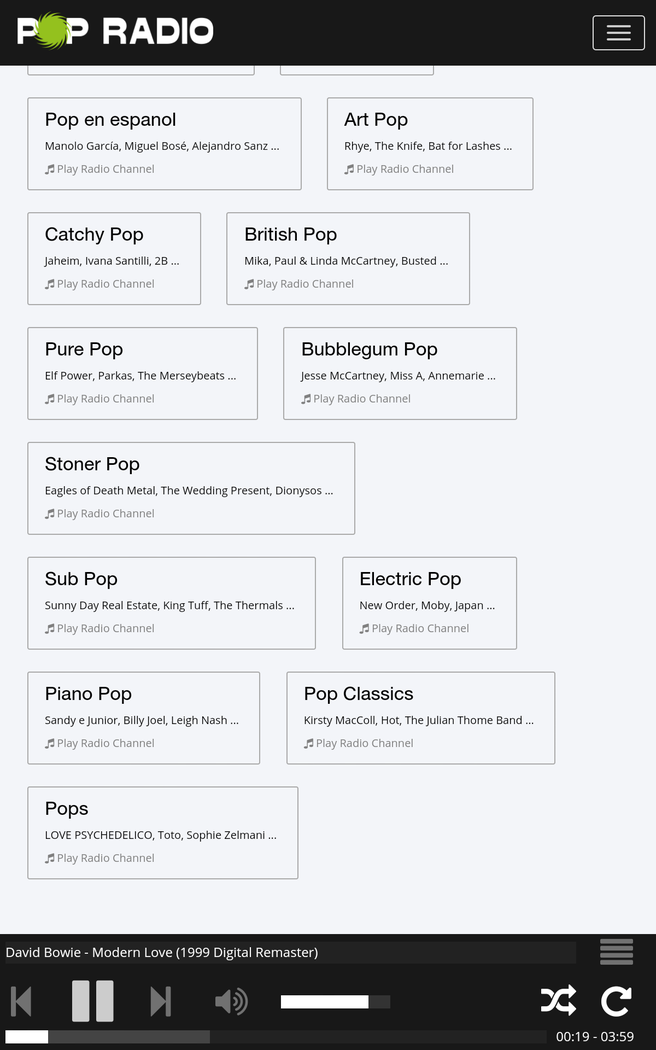
Task: Skip to the previous track
Action: 21,1001
